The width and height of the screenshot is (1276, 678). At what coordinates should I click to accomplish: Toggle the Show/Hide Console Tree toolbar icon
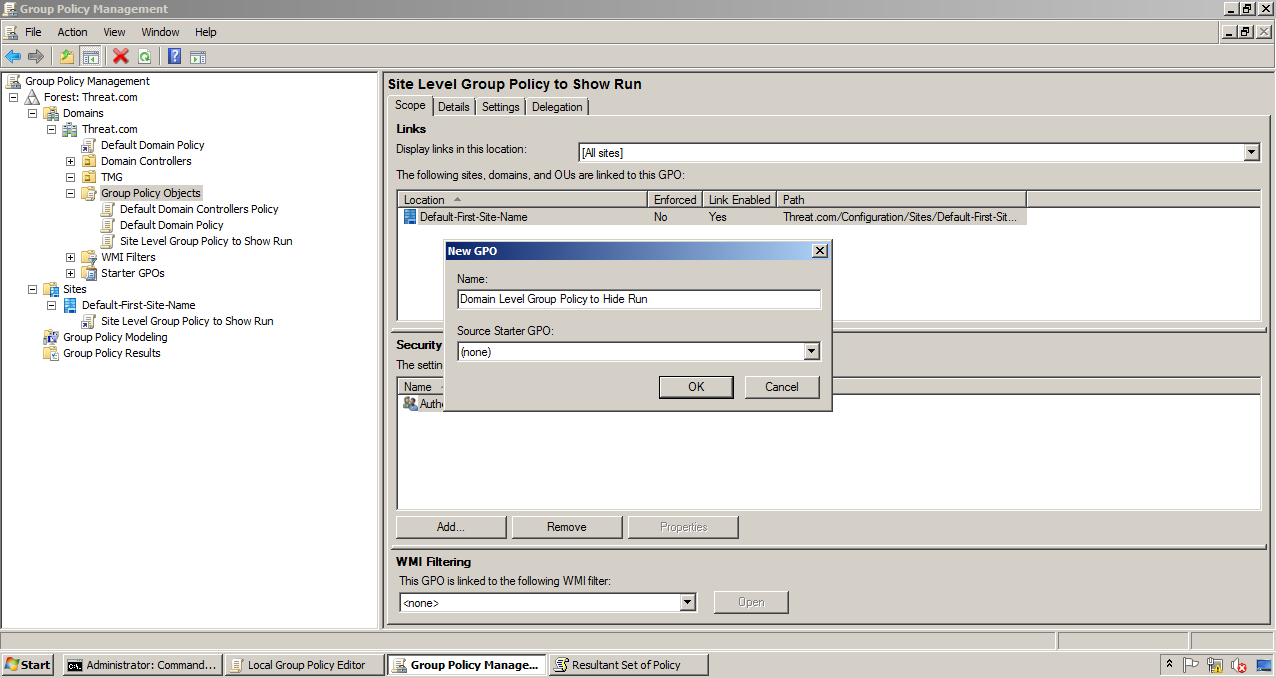89,56
